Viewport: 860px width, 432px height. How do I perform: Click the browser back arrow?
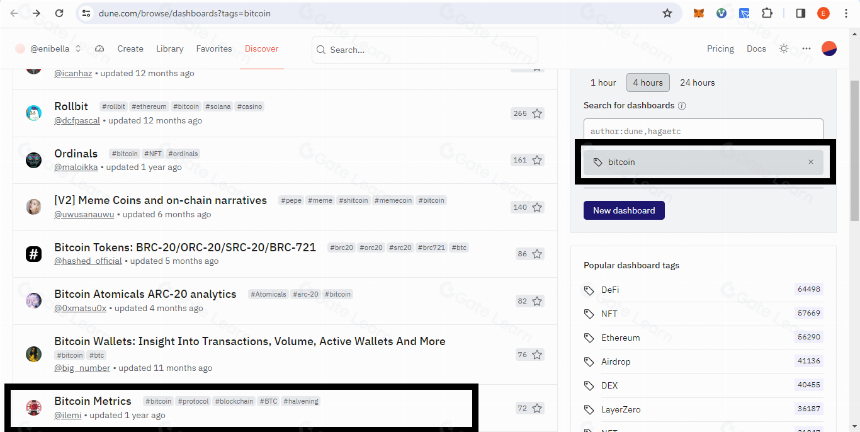(x=14, y=13)
